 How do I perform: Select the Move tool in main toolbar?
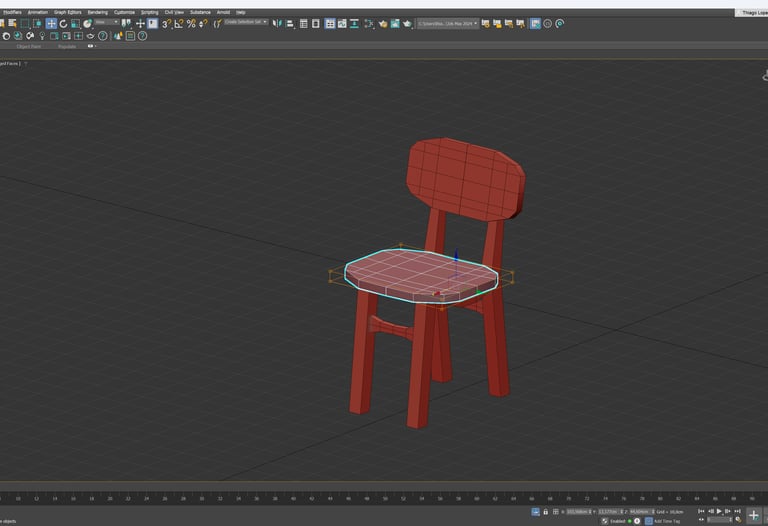[51, 23]
